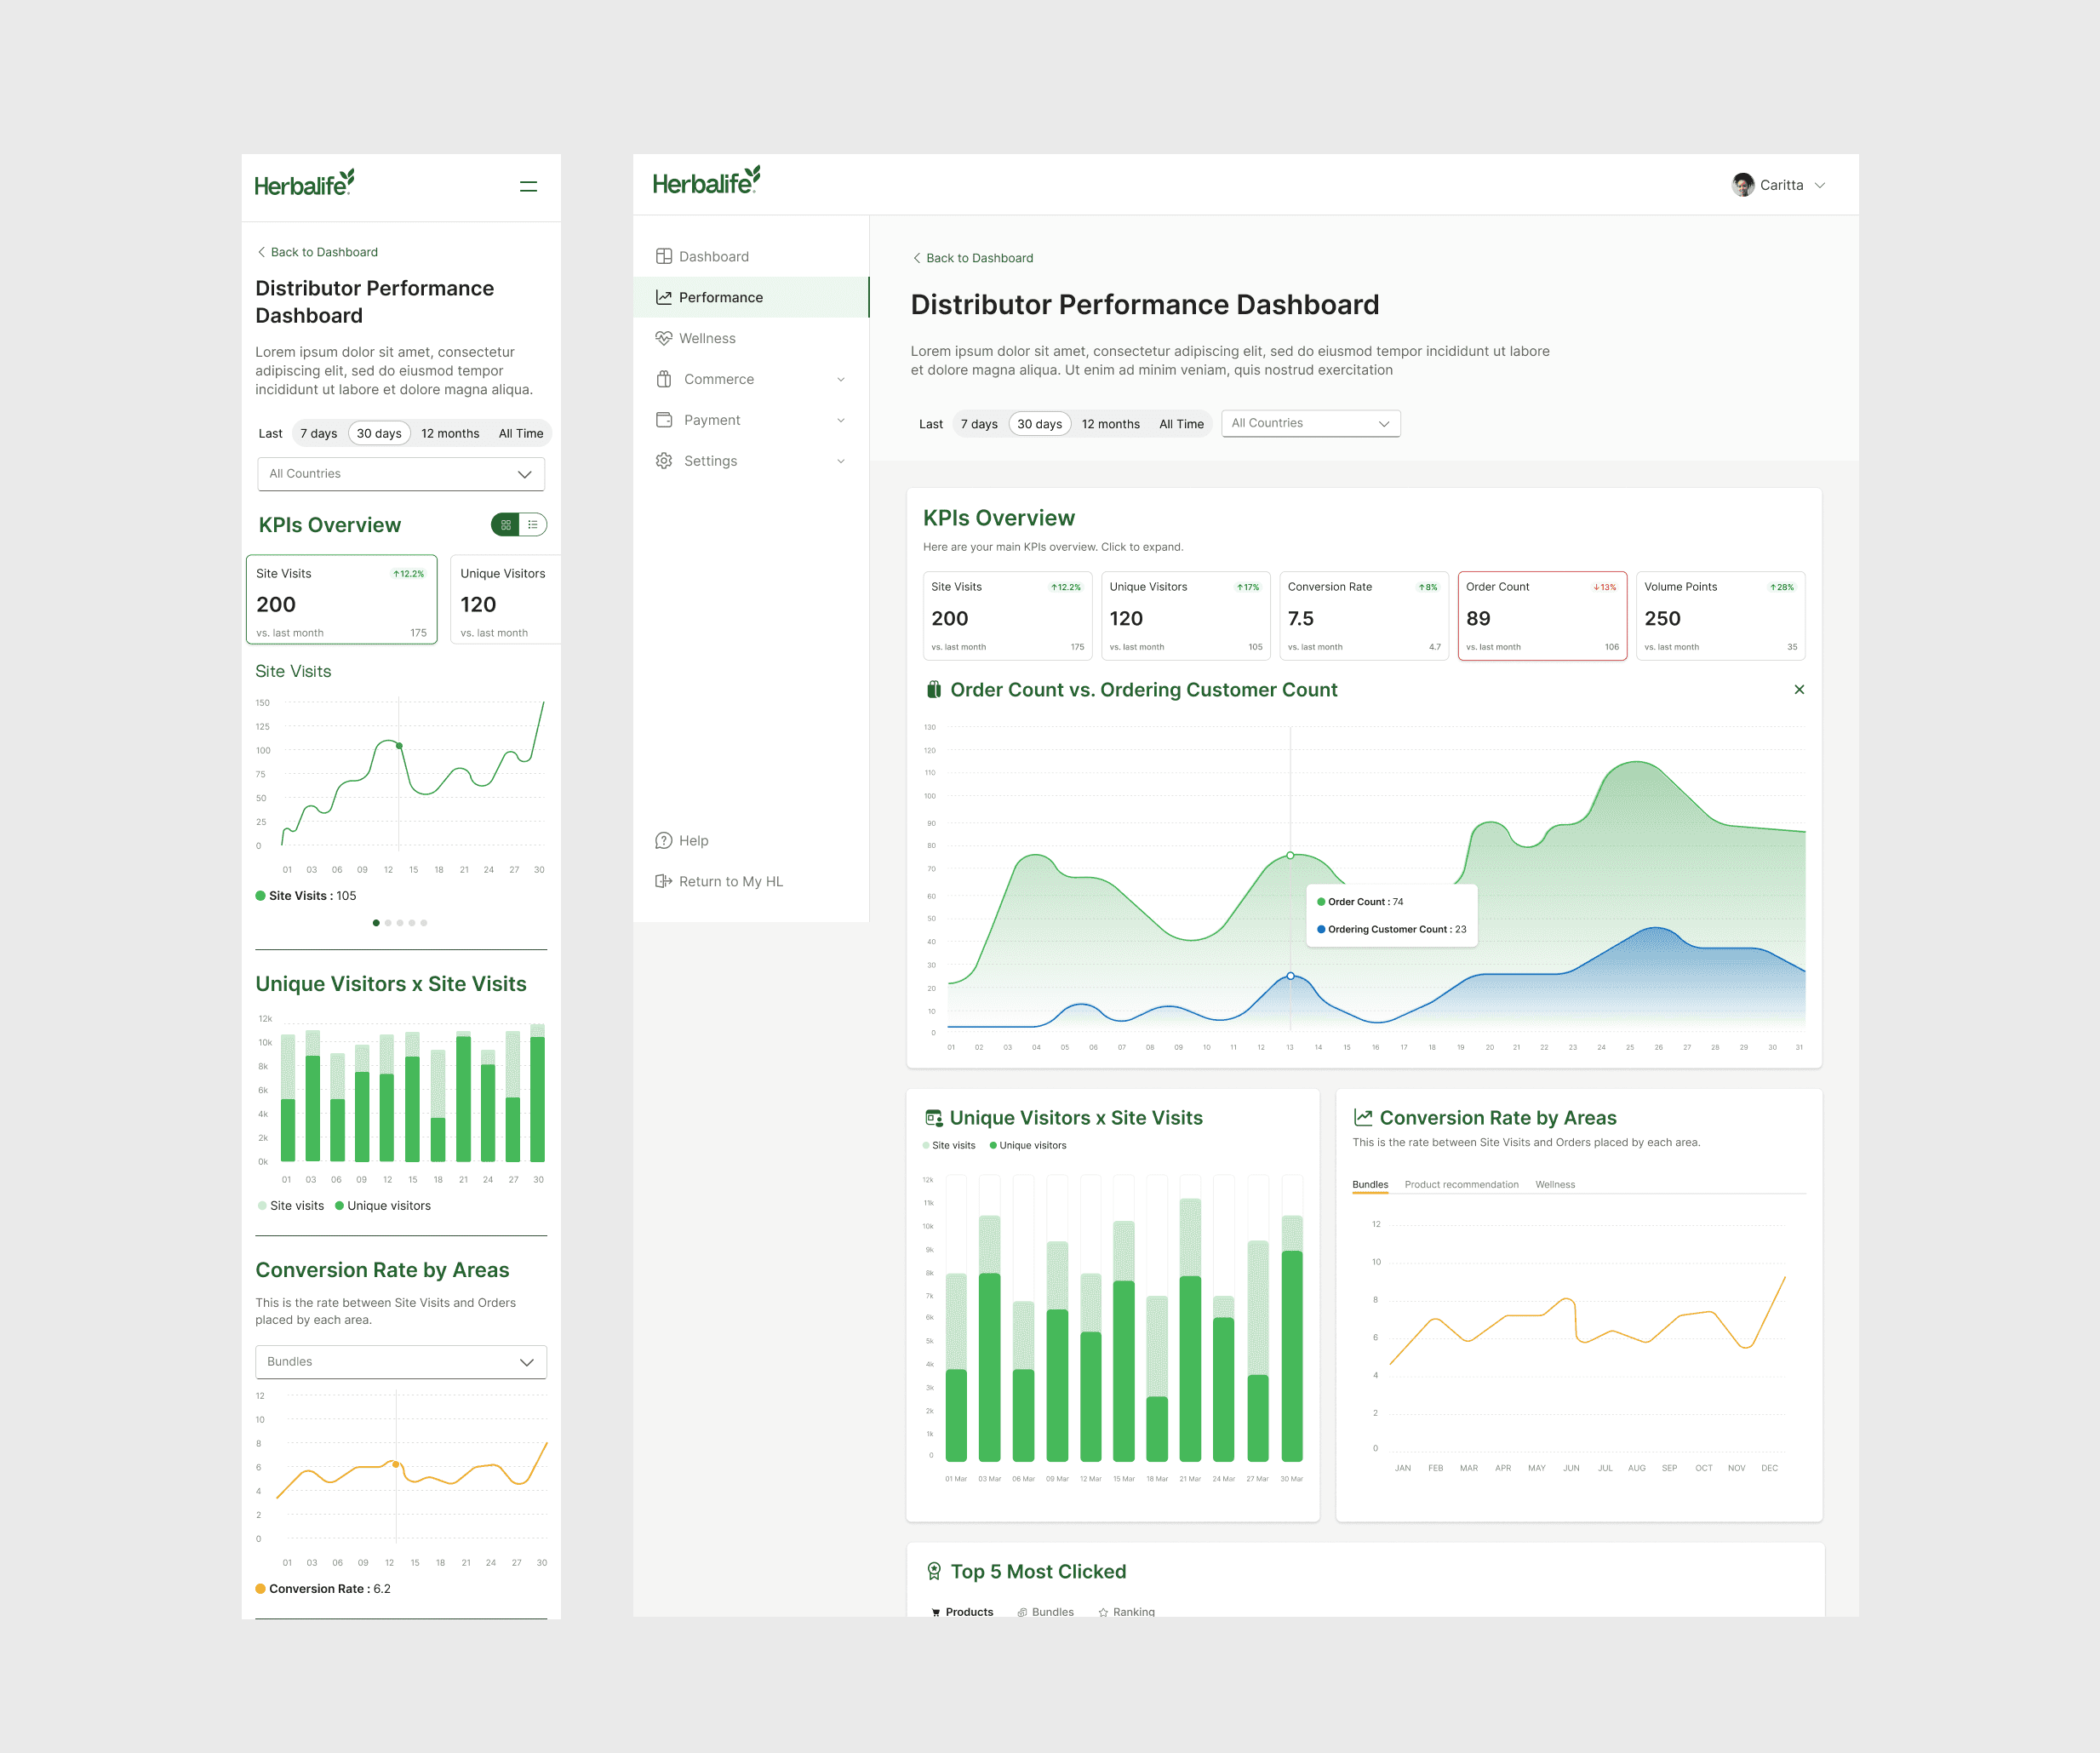Open the mobile Bundles area dropdown
This screenshot has width=2100, height=1753.
pyautogui.click(x=401, y=1362)
